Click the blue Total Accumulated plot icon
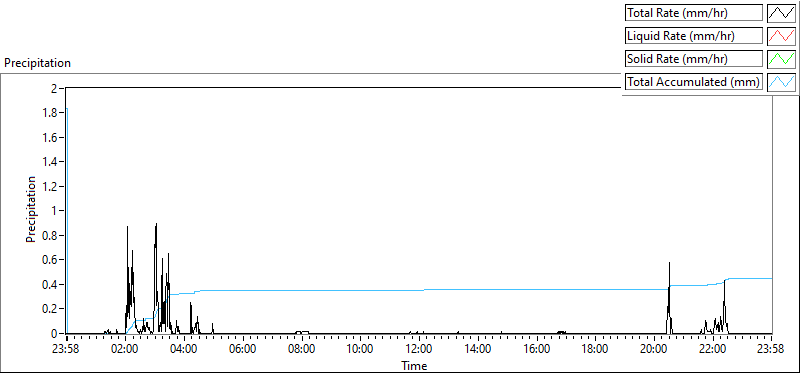Screen dimensions: 800x373 coord(781,82)
